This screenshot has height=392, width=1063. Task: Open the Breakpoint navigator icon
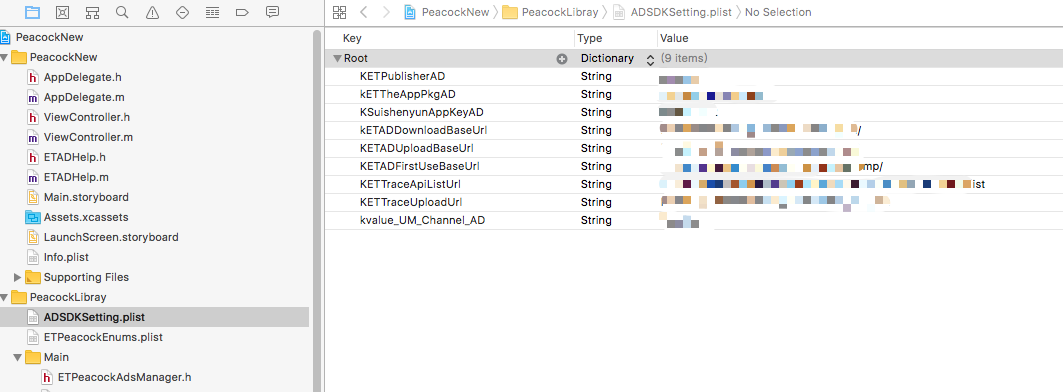[x=242, y=12]
